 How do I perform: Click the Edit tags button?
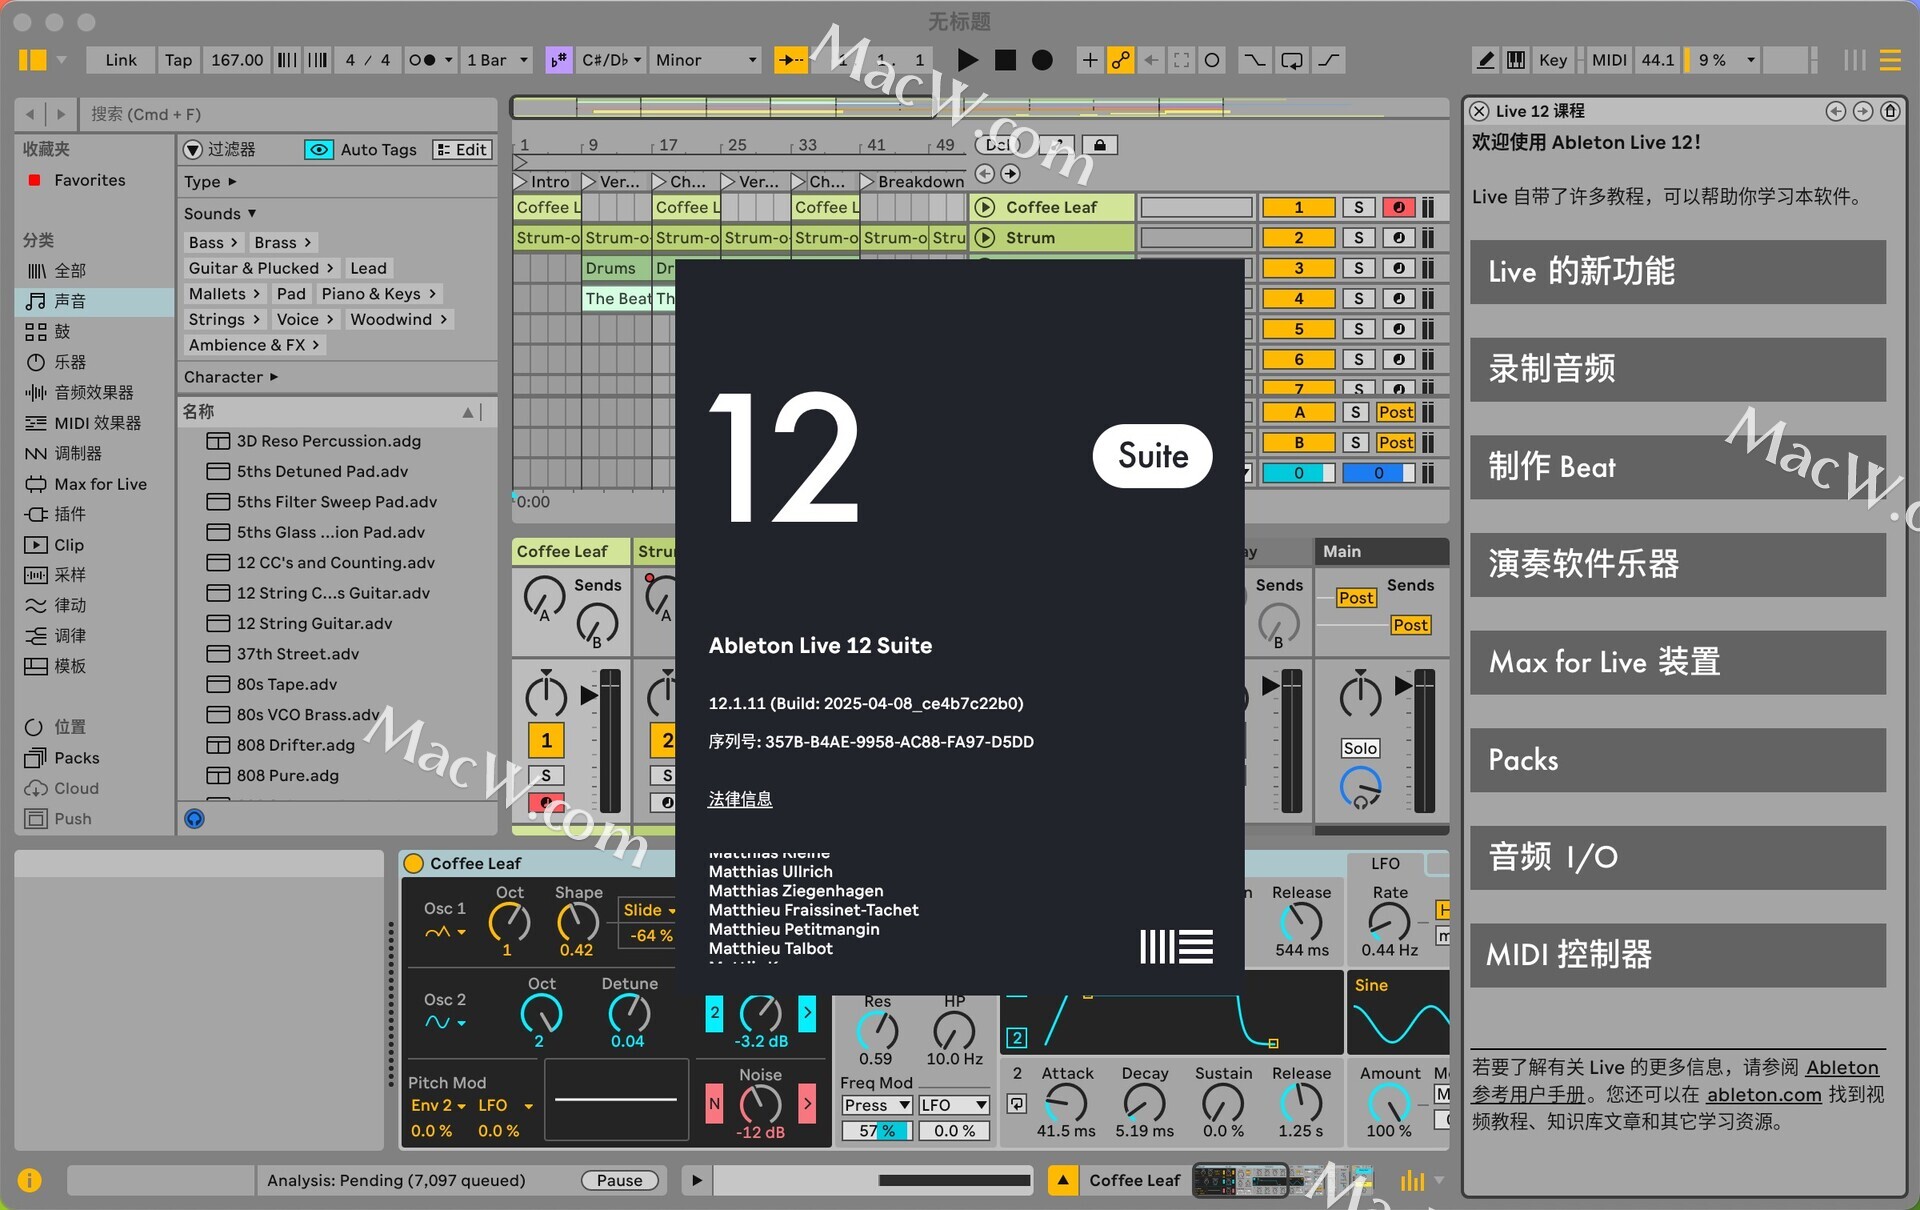click(x=462, y=150)
